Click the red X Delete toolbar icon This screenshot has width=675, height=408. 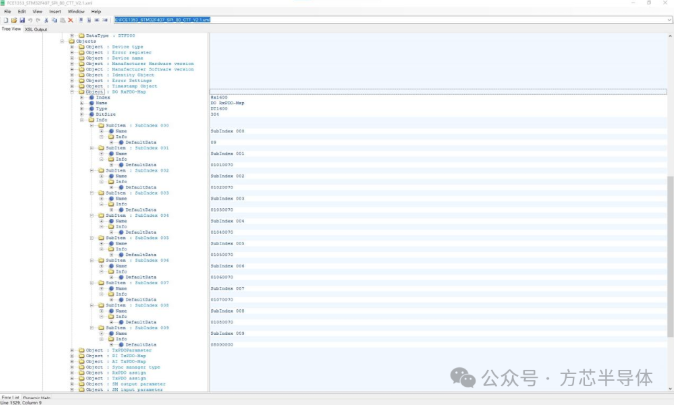point(71,20)
